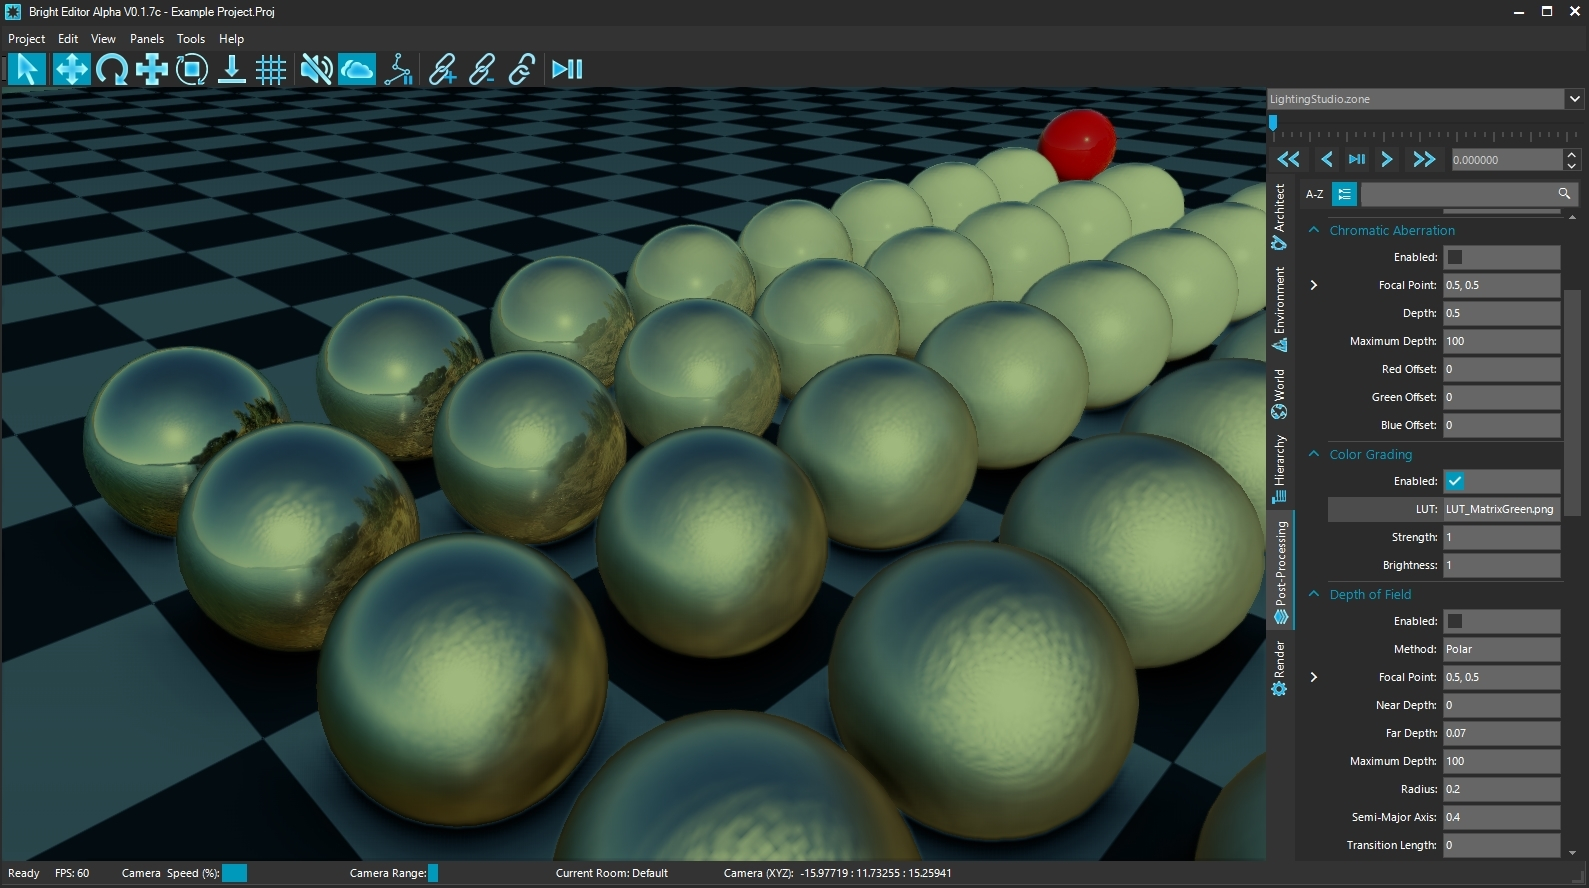Switch to the categorized property list view
Viewport: 1589px width, 888px height.
(x=1344, y=194)
